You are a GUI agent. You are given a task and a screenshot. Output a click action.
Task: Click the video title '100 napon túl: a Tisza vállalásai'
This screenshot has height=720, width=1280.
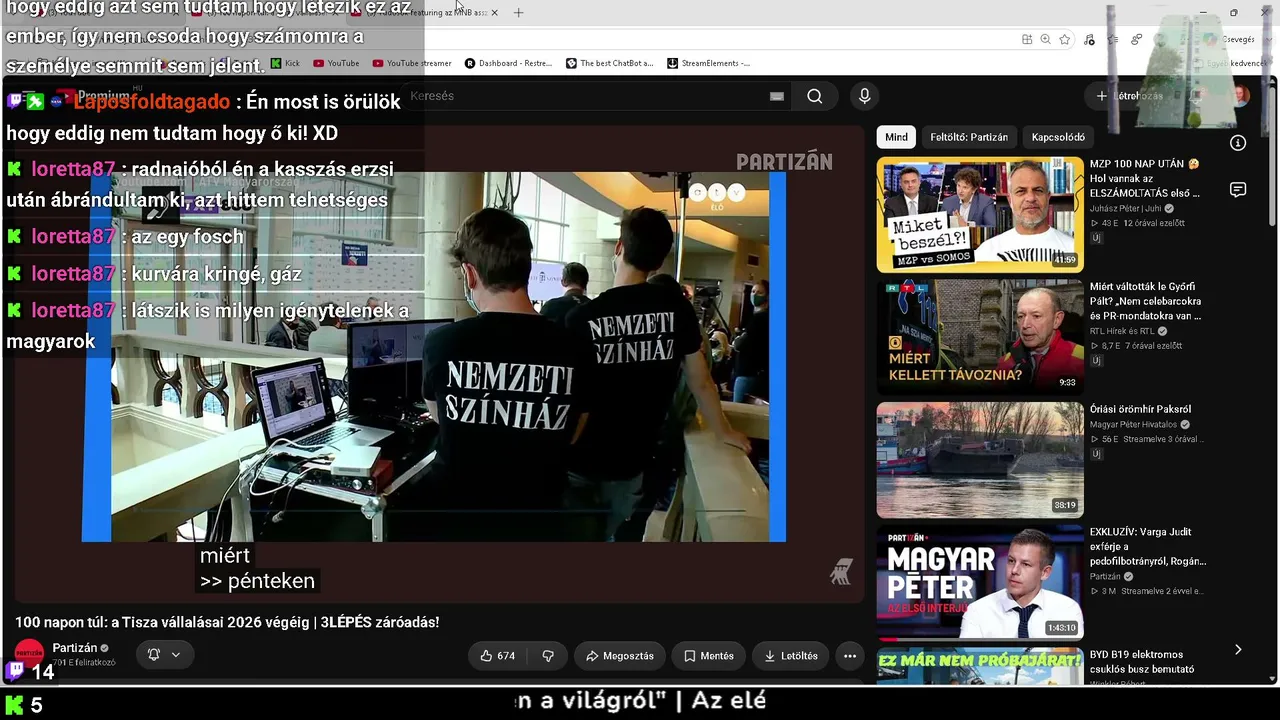tap(227, 622)
